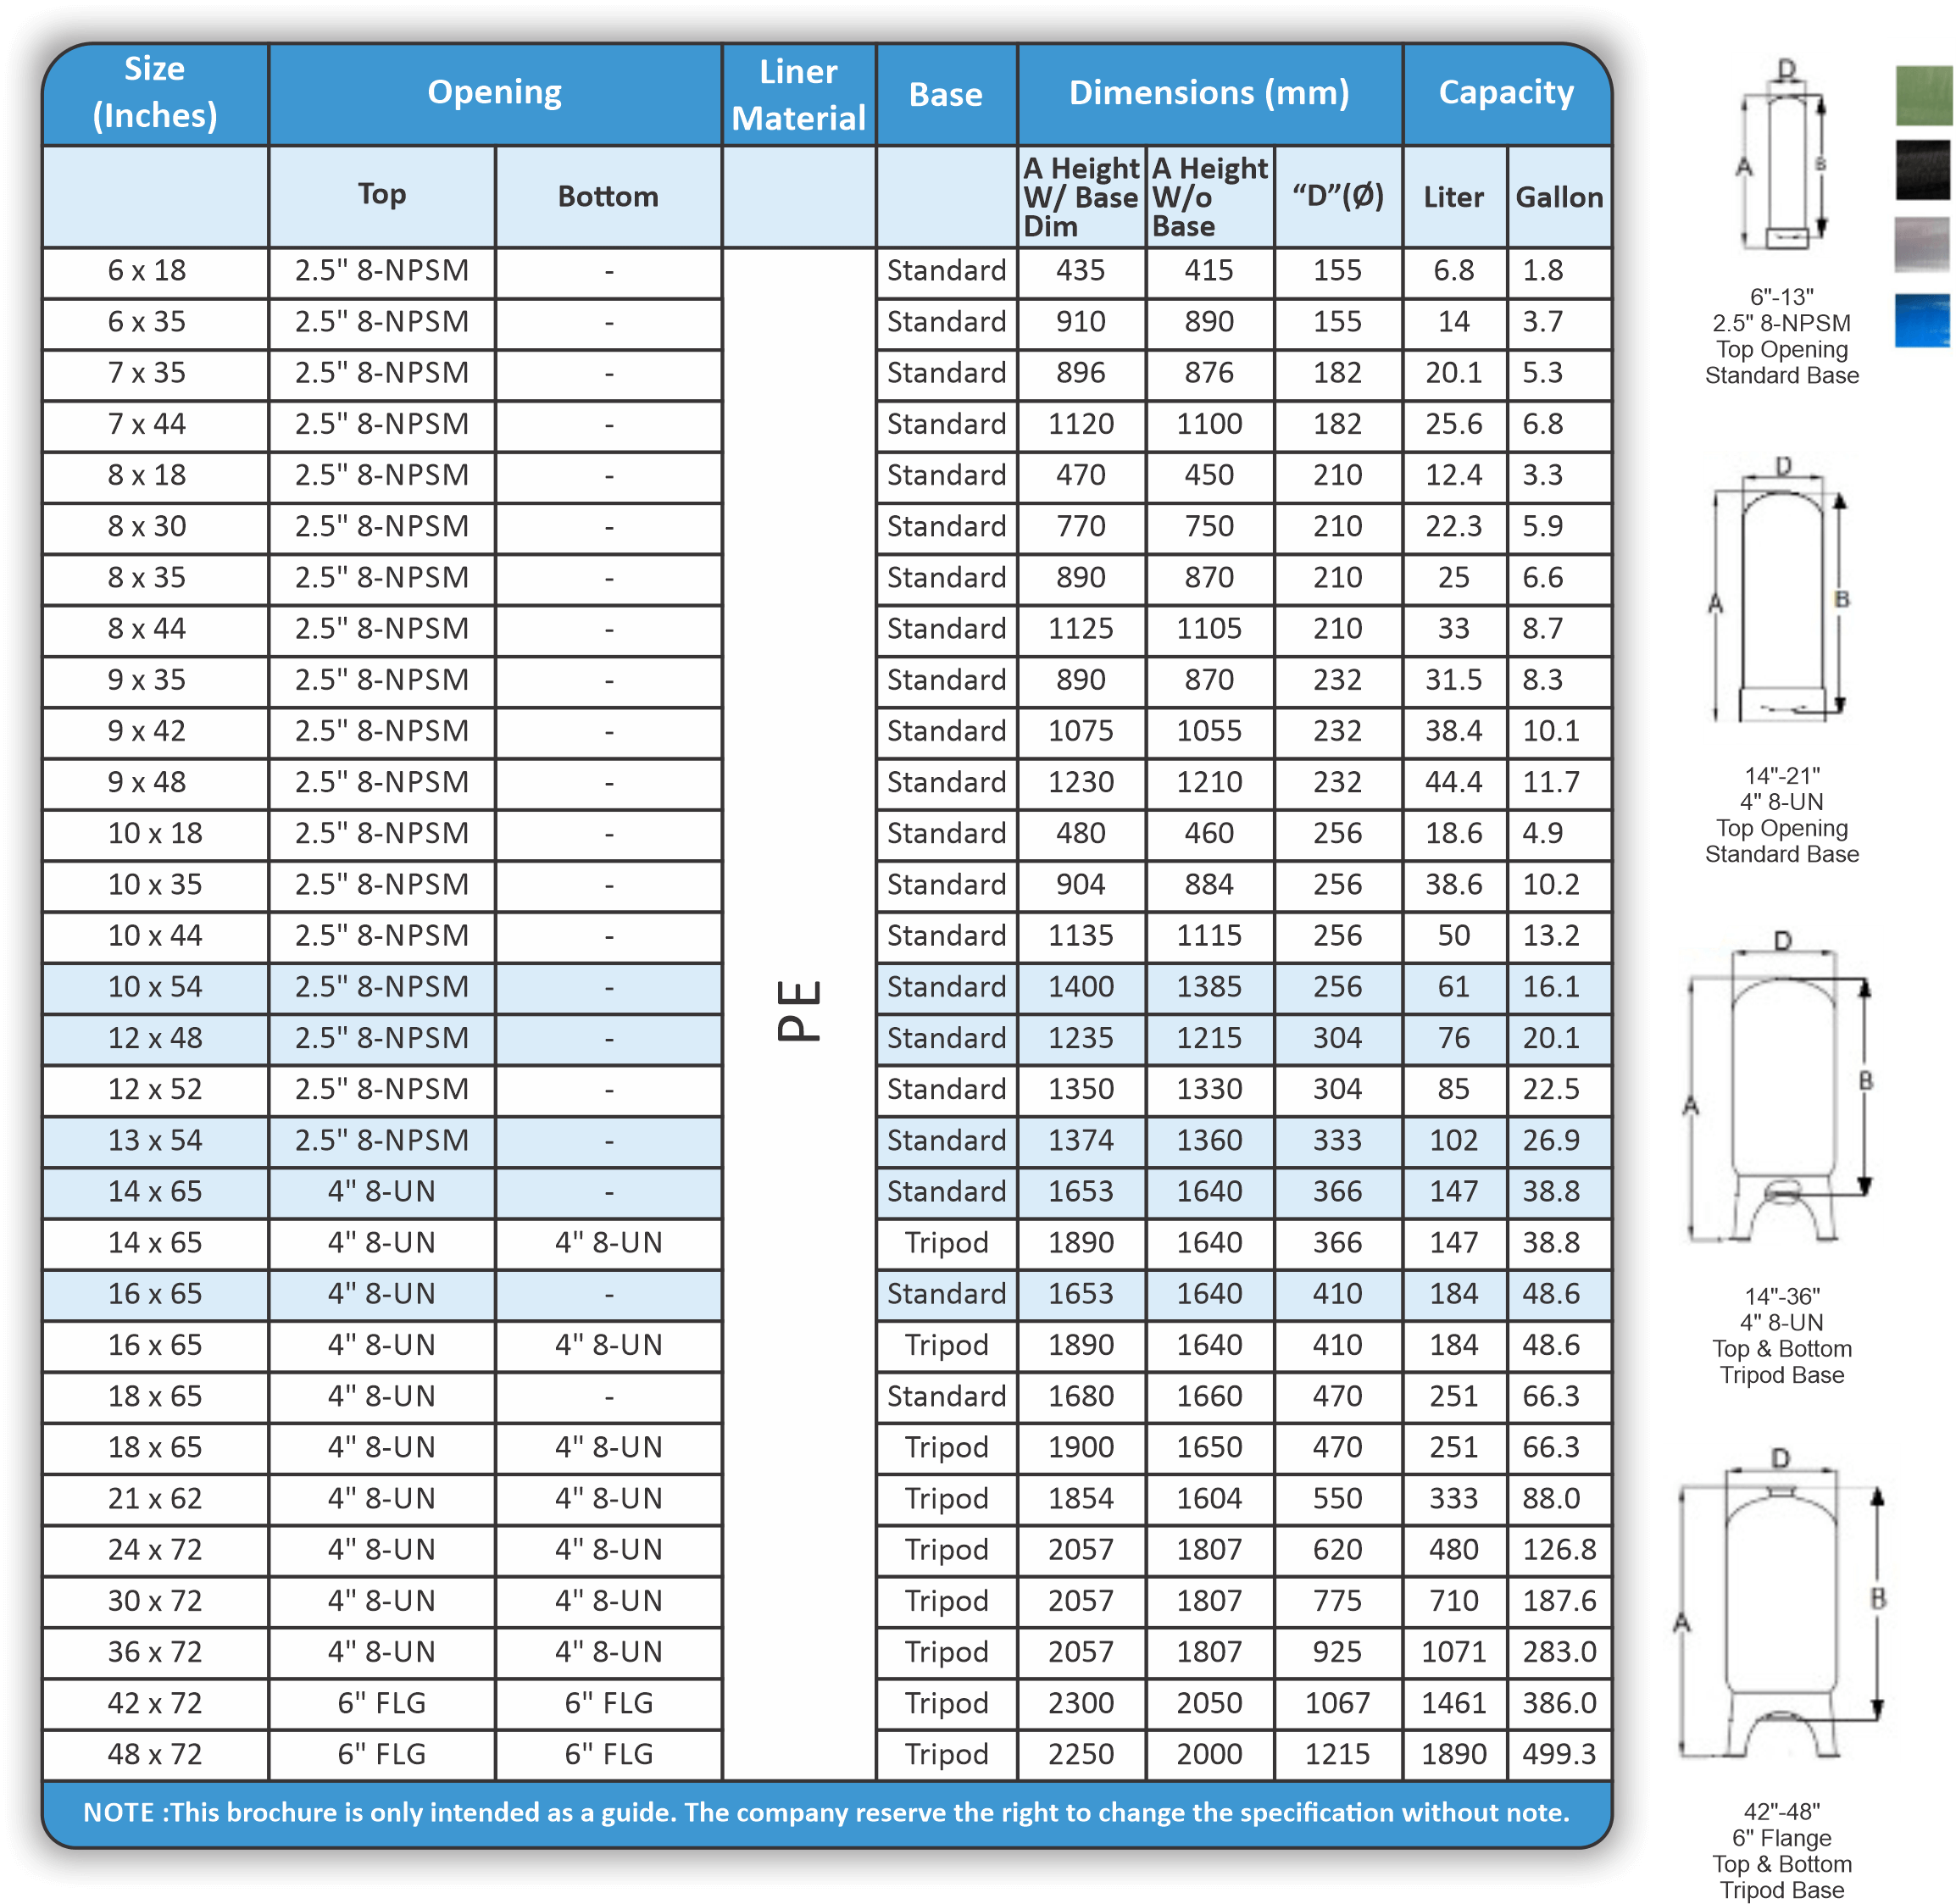Click the vertical 'PE' liner material label
Viewport: 1956px width, 1904px height.
[x=798, y=1010]
